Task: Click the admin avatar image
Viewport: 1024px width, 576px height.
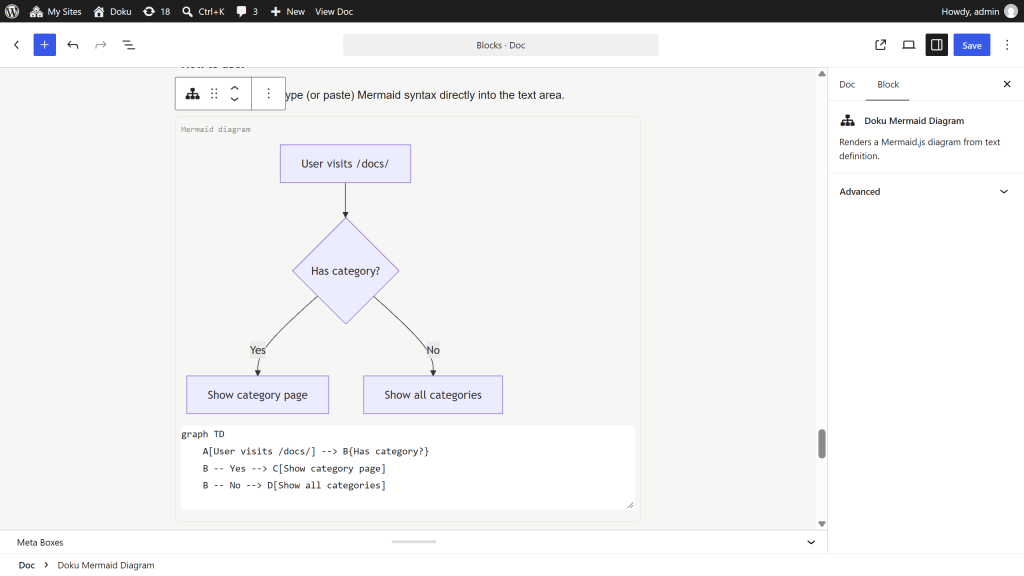Action: [1010, 11]
